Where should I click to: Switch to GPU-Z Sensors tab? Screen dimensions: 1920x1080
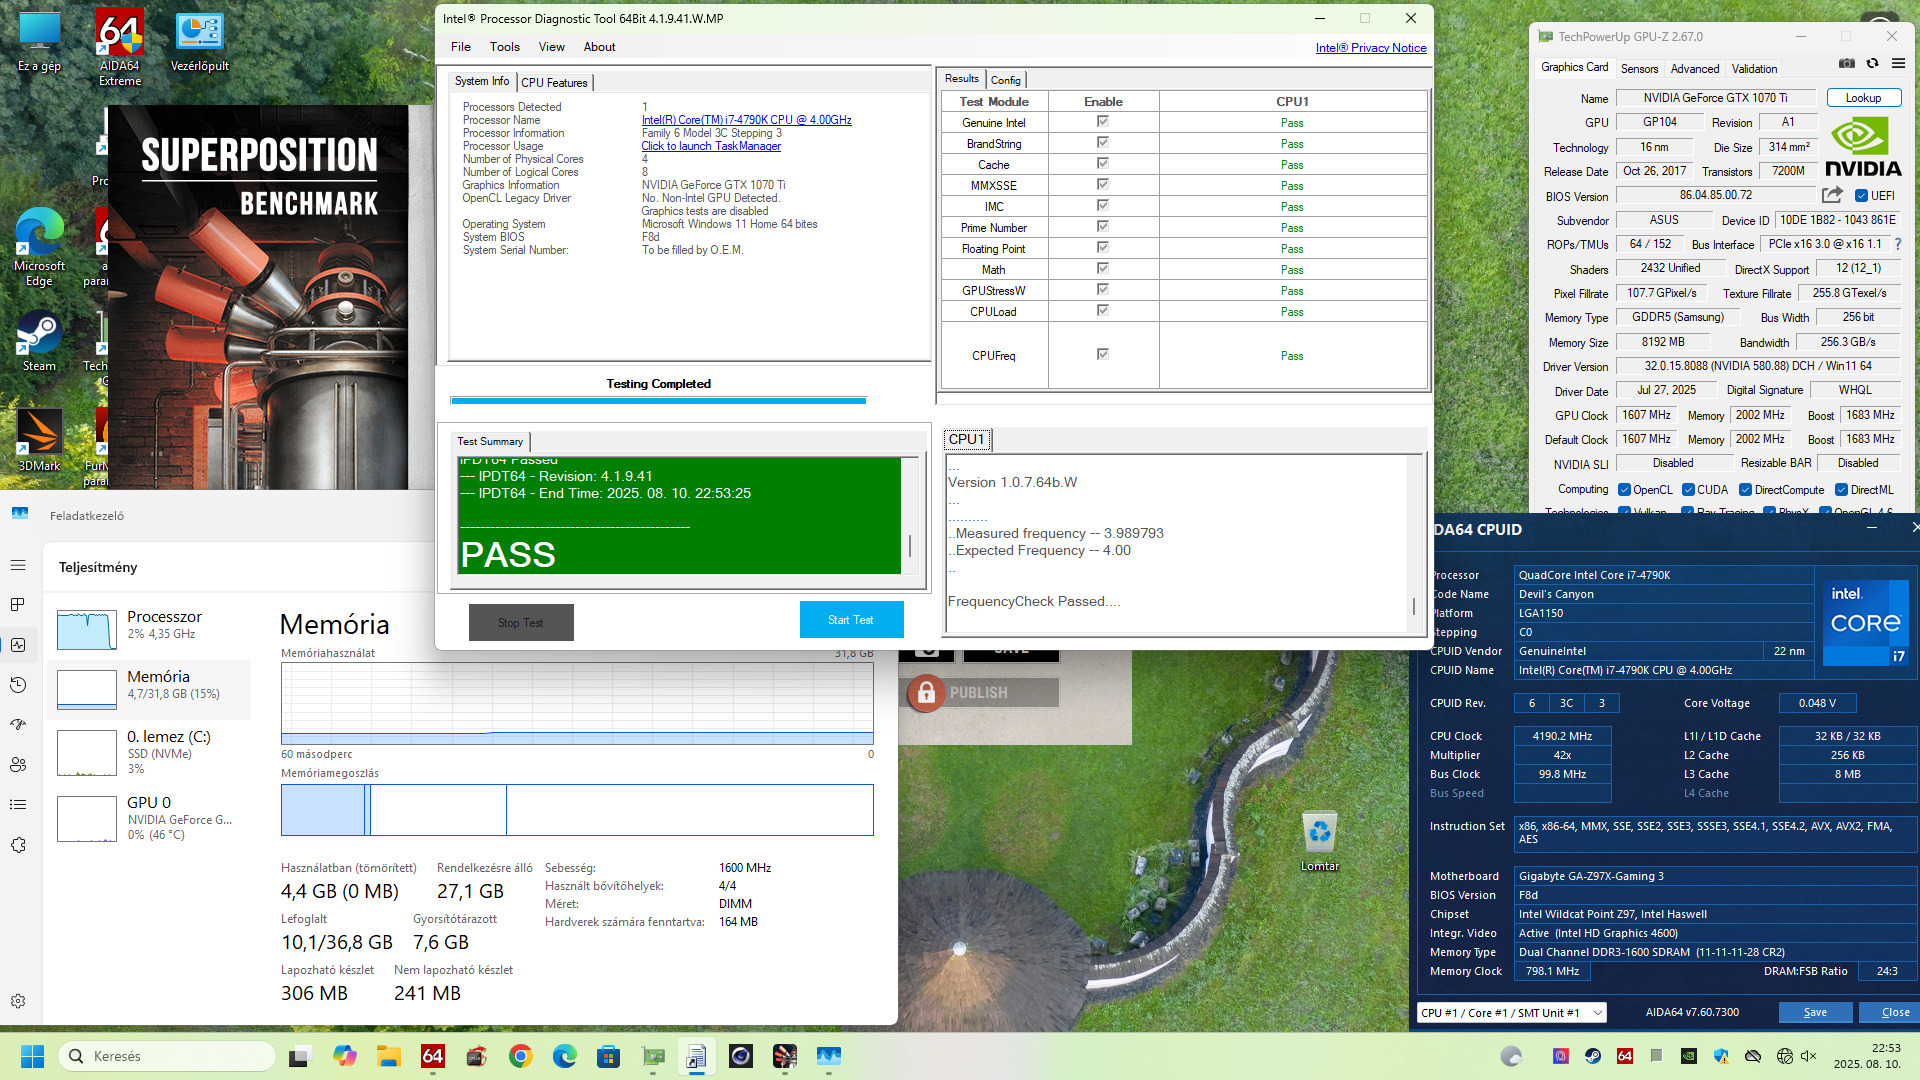pyautogui.click(x=1639, y=69)
